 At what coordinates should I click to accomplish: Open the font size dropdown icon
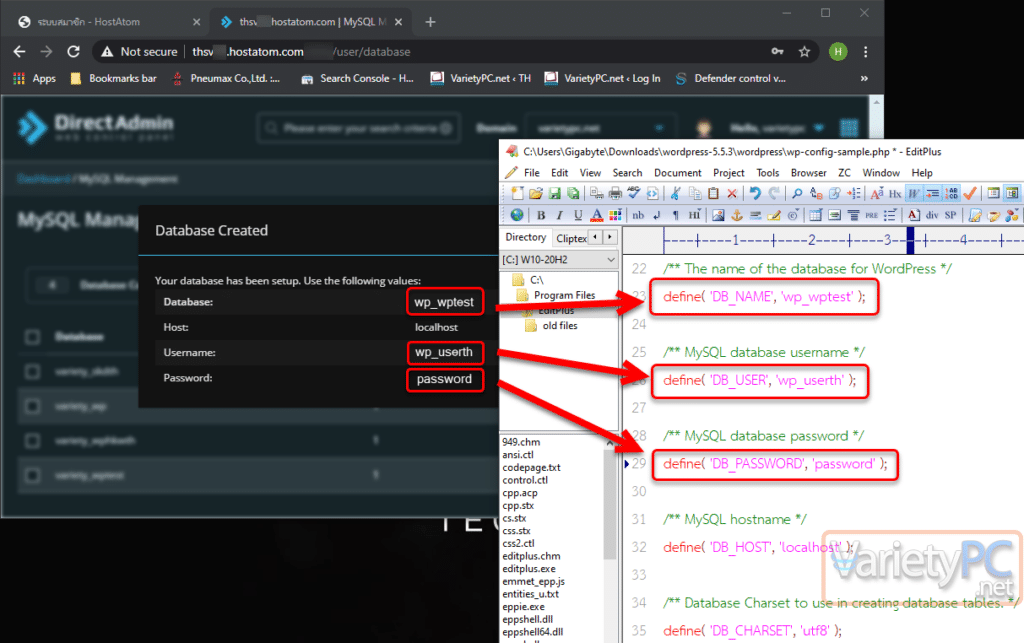coord(876,193)
